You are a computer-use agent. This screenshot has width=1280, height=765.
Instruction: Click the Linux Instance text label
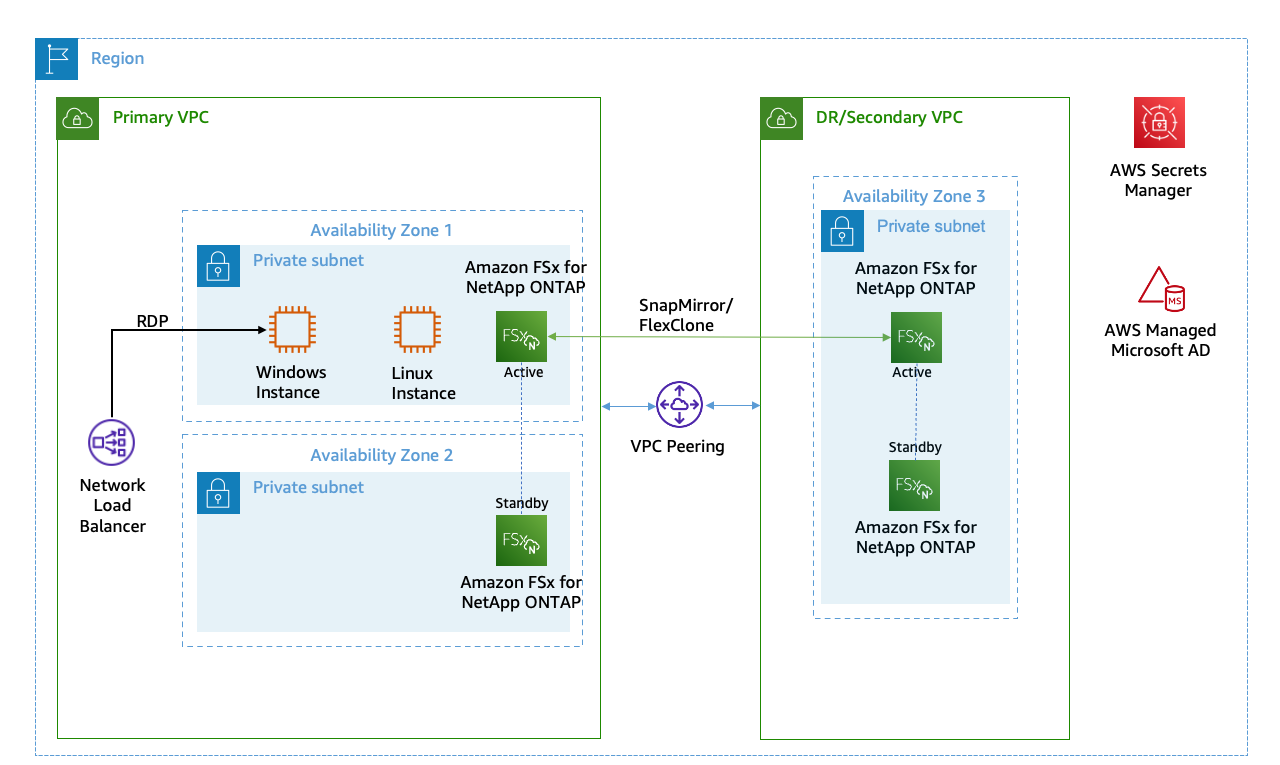pyautogui.click(x=423, y=383)
